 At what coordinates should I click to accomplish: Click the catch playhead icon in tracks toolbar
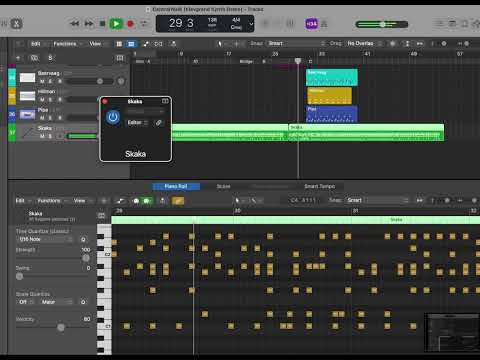(174, 44)
